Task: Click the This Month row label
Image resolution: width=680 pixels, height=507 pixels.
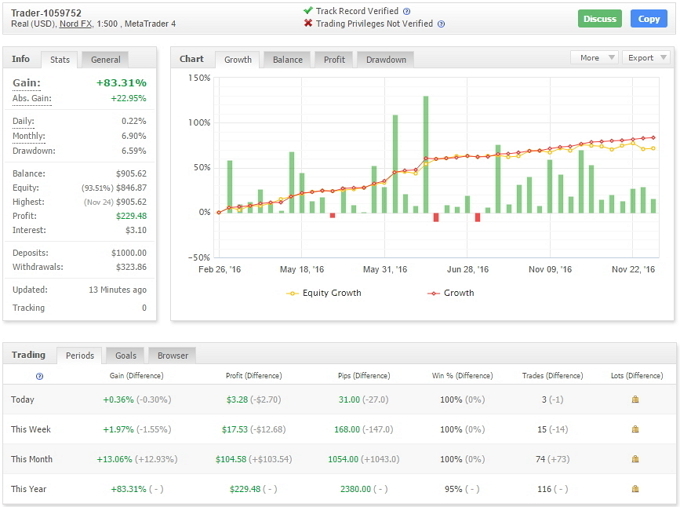Action: [32, 459]
